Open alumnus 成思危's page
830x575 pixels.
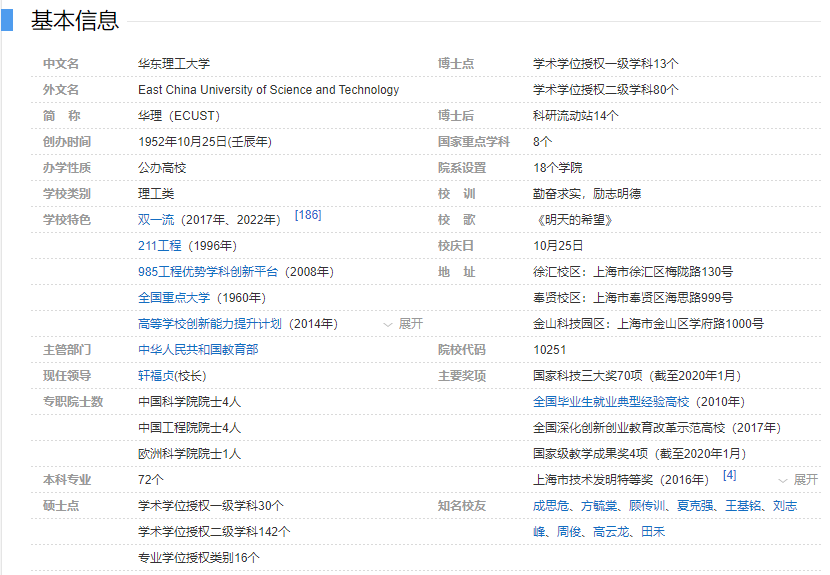point(551,506)
